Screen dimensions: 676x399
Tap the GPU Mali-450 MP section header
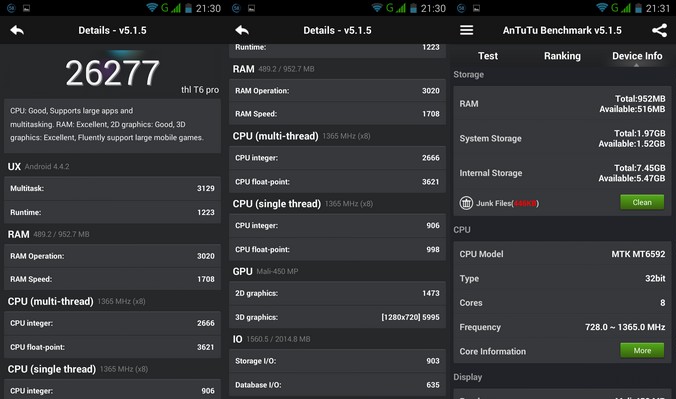(x=265, y=271)
